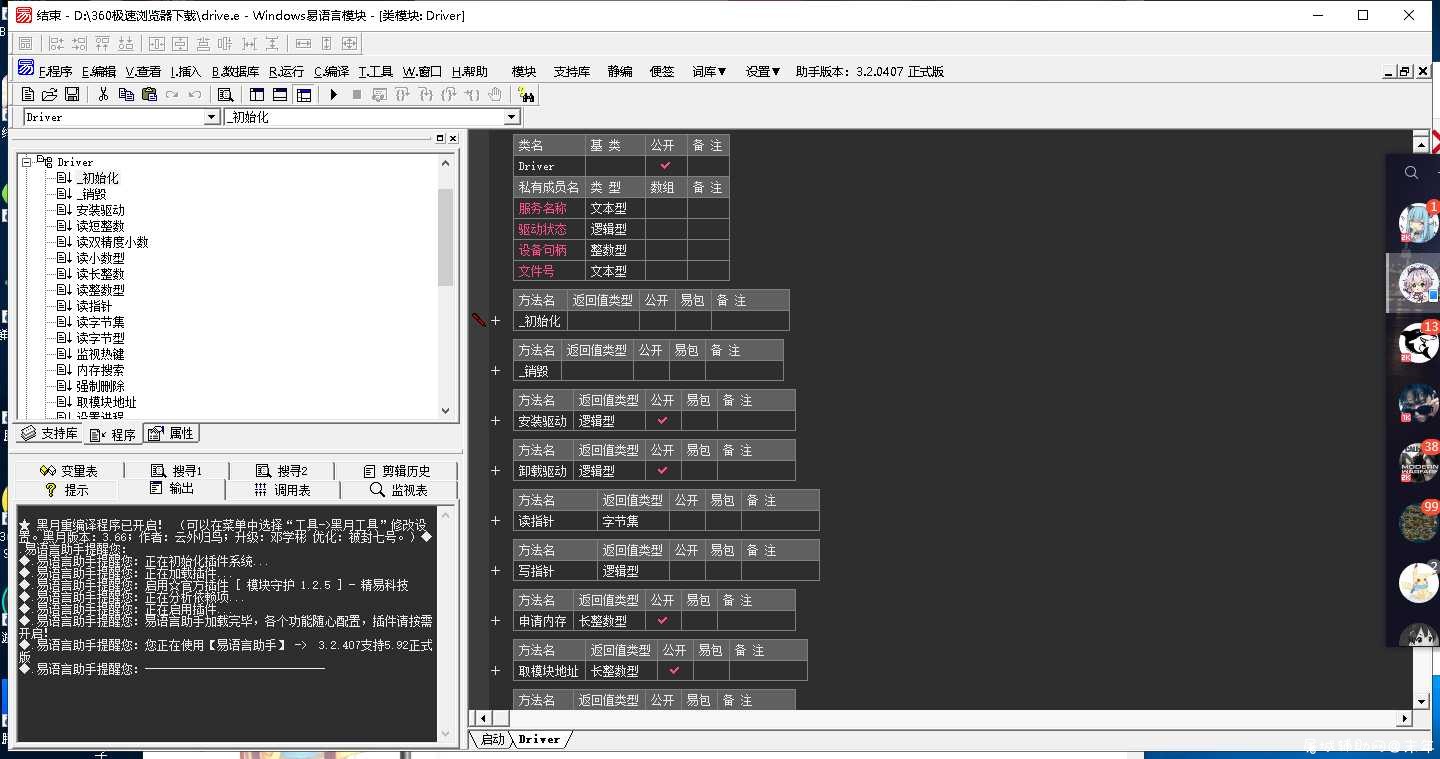Toggle 公开 checkmark for method 取模块地址

click(x=674, y=671)
